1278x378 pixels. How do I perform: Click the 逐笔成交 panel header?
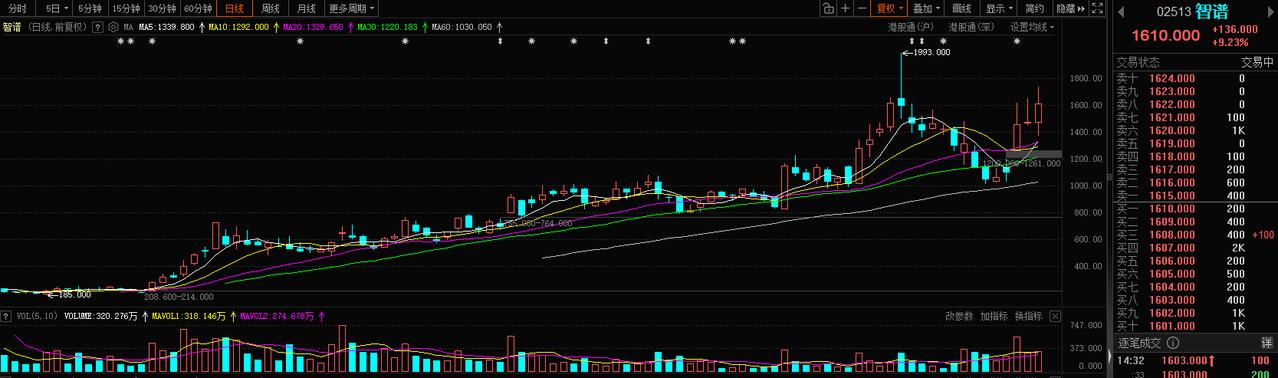1138,343
